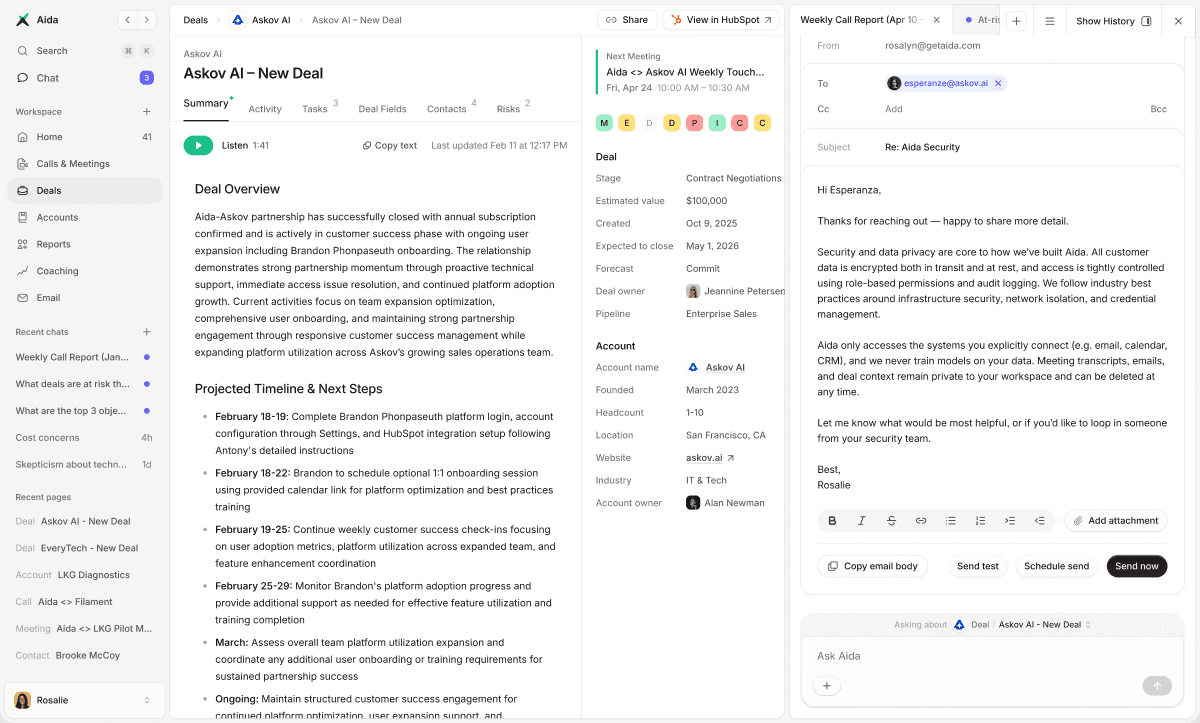This screenshot has width=1200, height=723.
Task: Insert a bulleted list
Action: click(951, 521)
